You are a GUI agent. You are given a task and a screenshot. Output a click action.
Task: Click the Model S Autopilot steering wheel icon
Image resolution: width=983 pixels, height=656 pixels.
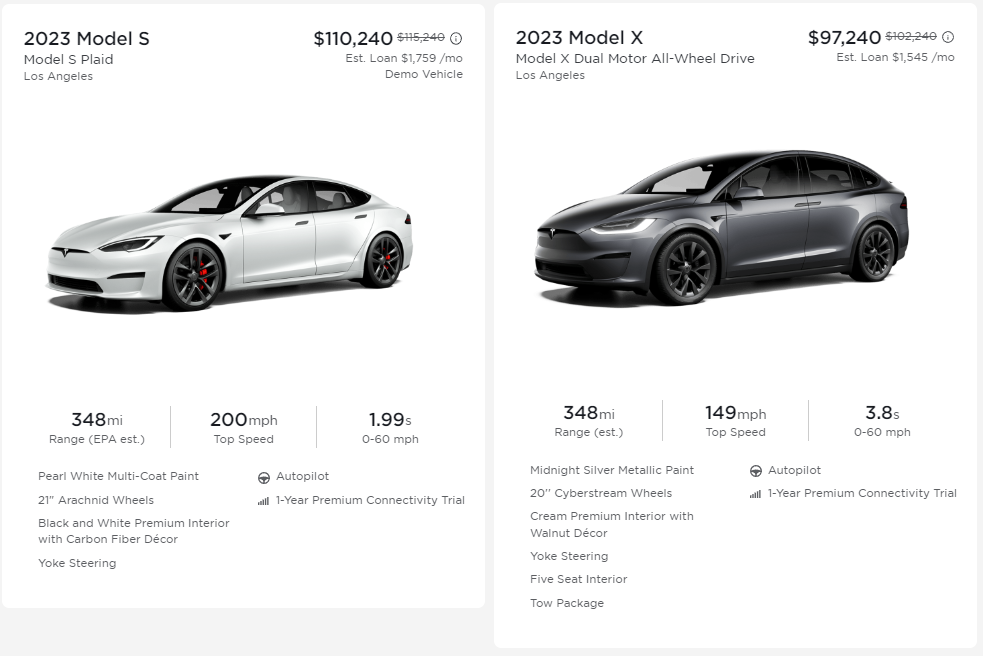264,477
